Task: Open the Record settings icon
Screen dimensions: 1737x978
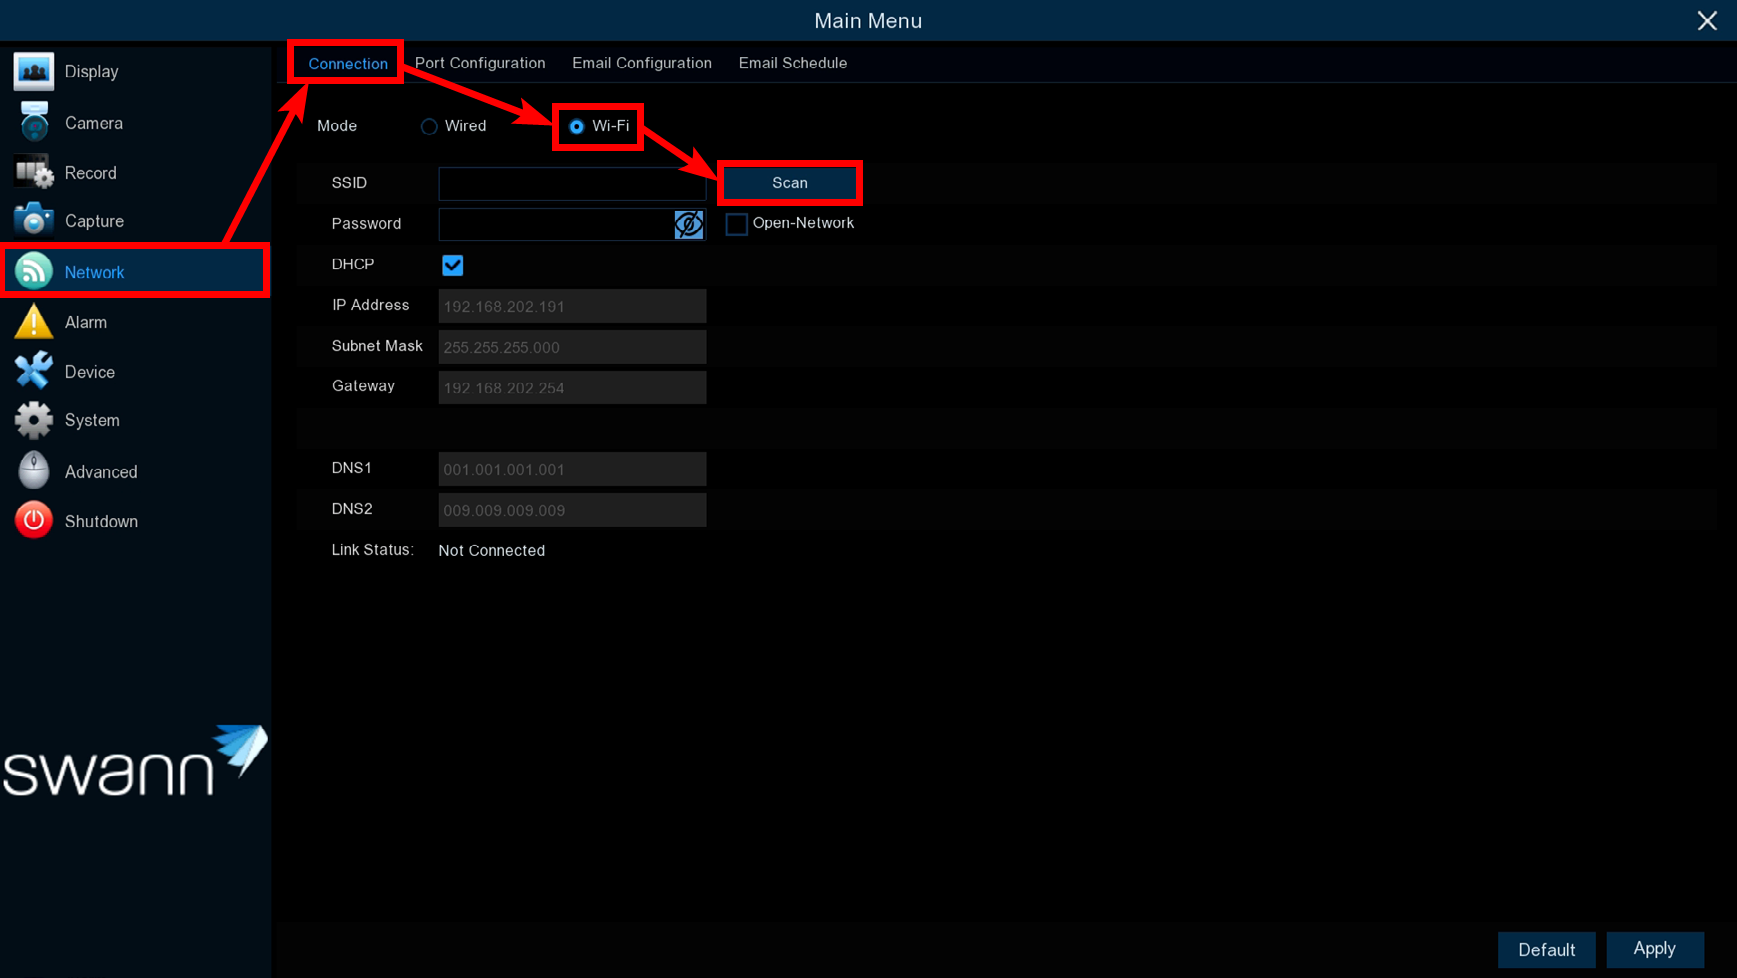Action: click(33, 173)
